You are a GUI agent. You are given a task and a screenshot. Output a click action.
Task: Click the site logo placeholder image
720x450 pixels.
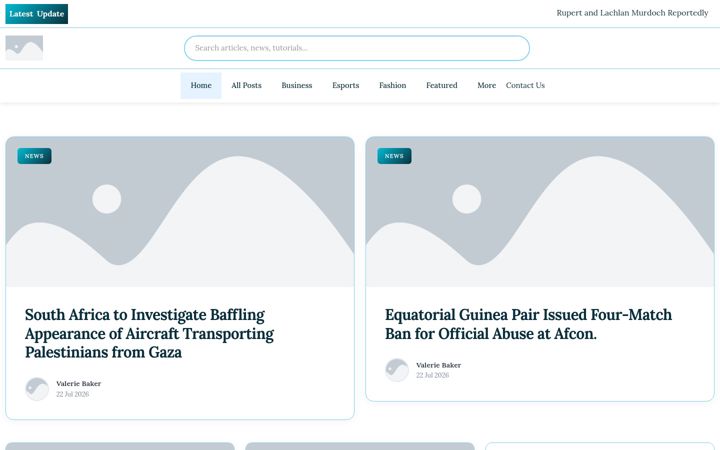(24, 48)
